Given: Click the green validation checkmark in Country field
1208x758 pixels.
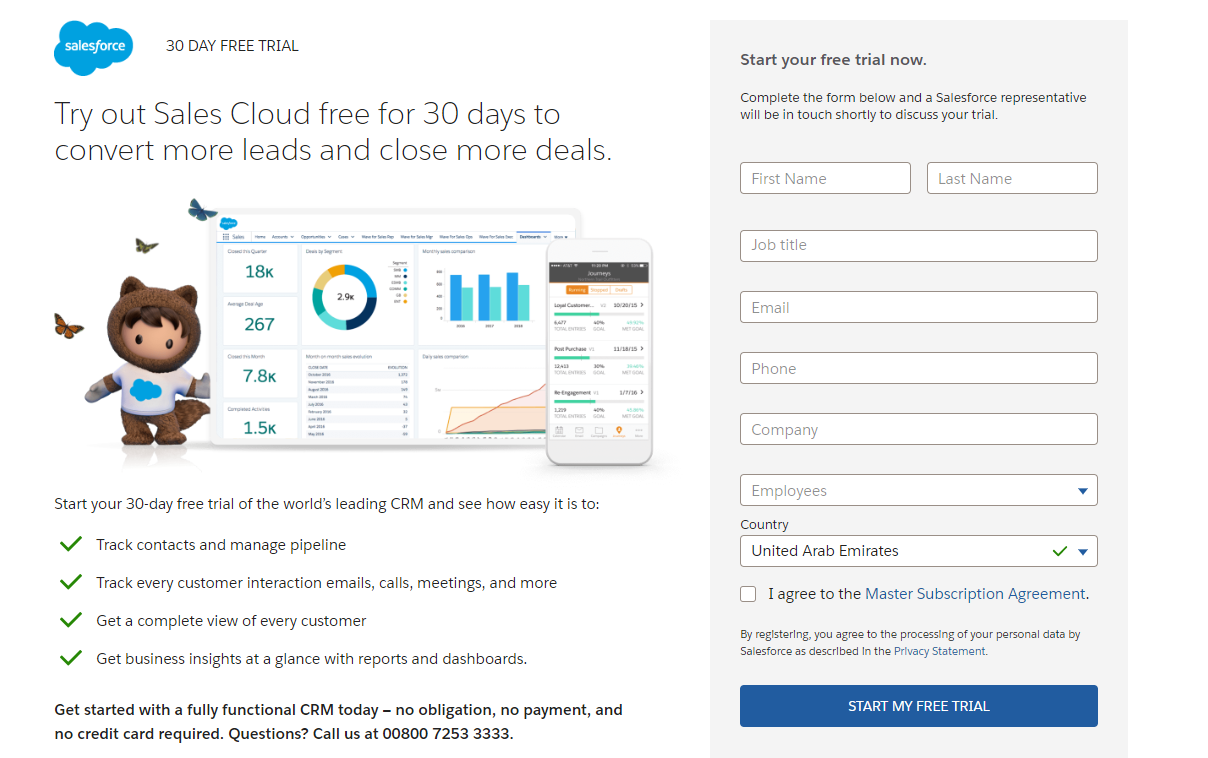Looking at the screenshot, I should point(1060,551).
